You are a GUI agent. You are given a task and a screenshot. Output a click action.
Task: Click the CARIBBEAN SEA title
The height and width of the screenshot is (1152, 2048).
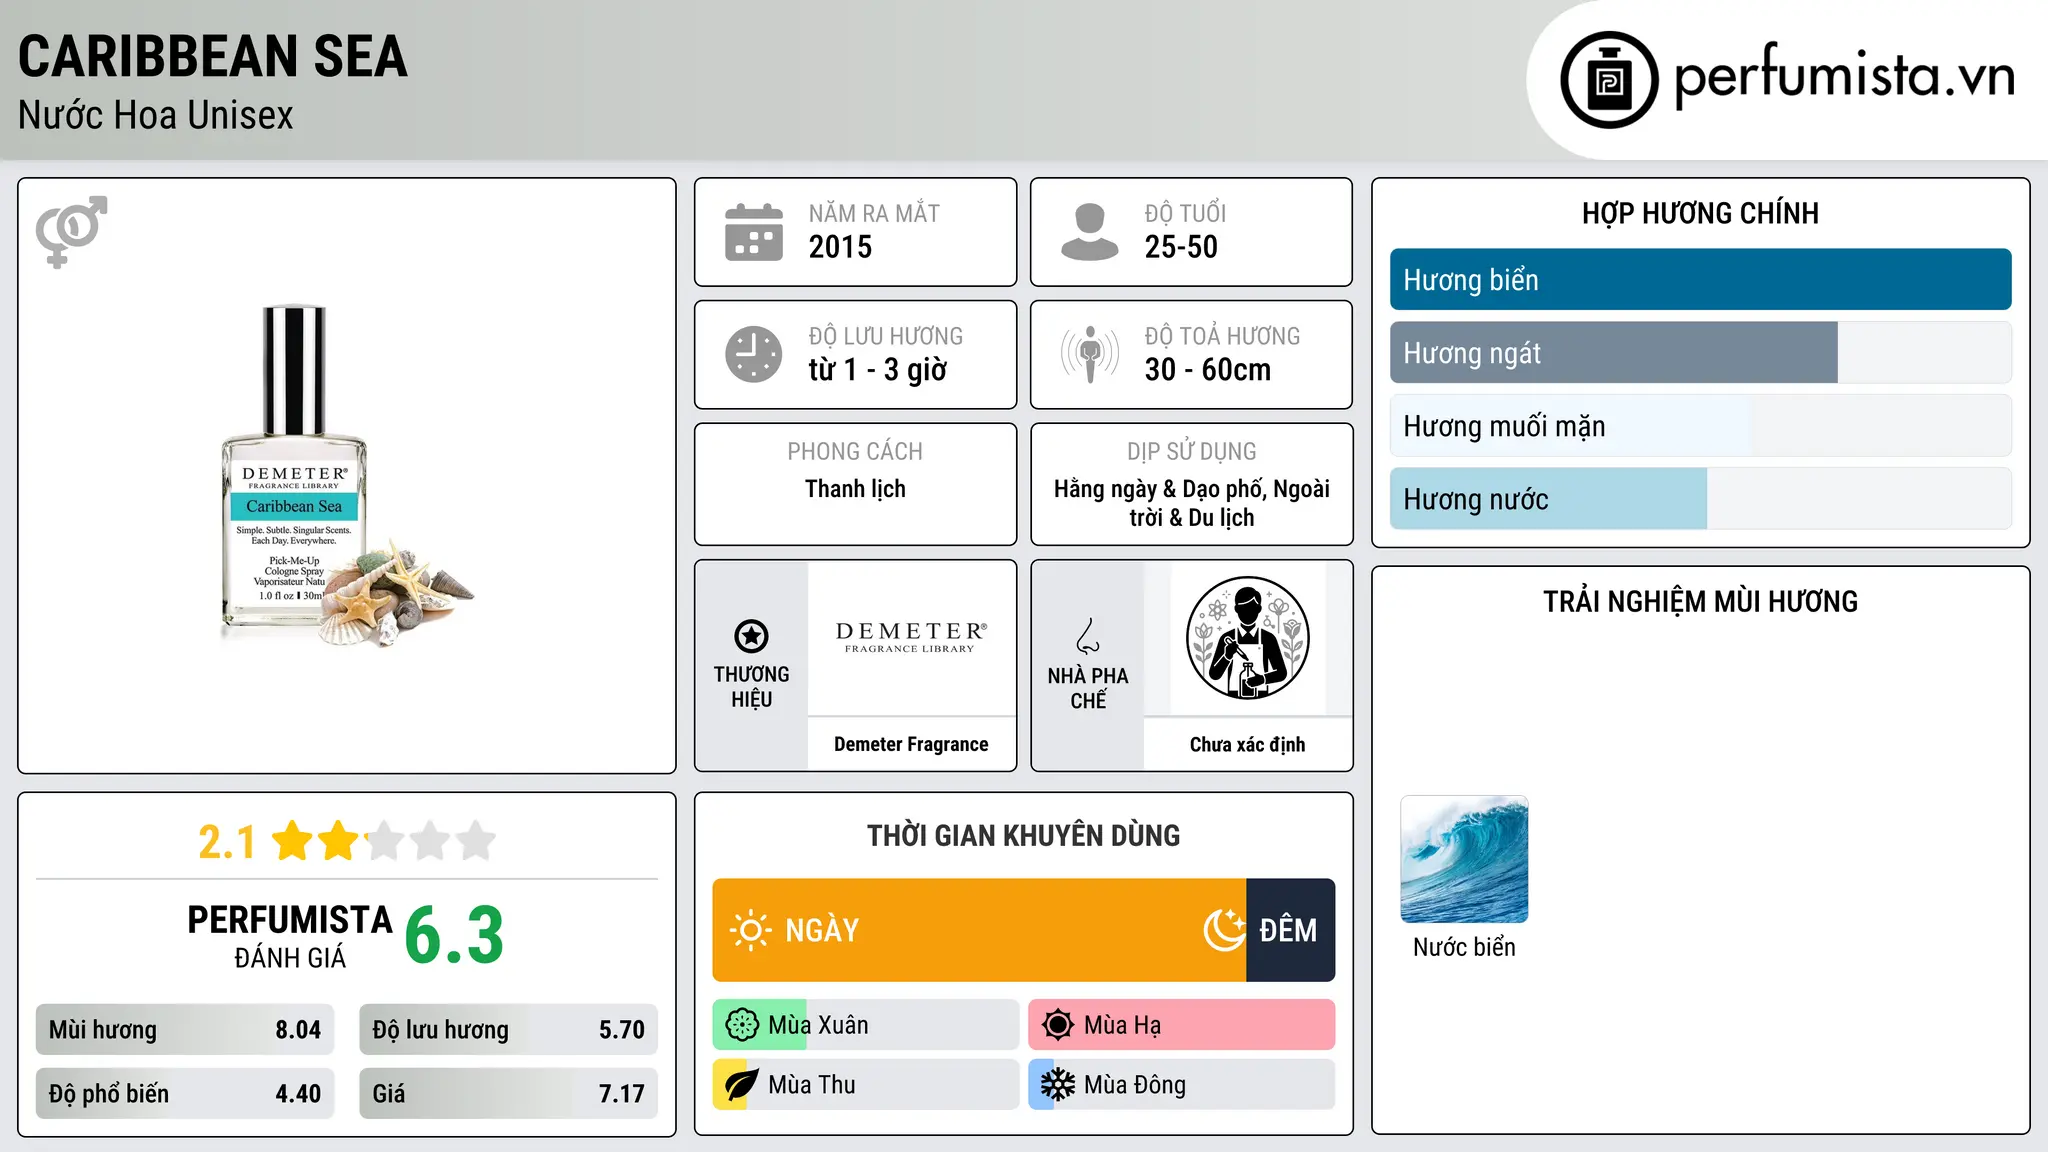coord(213,56)
